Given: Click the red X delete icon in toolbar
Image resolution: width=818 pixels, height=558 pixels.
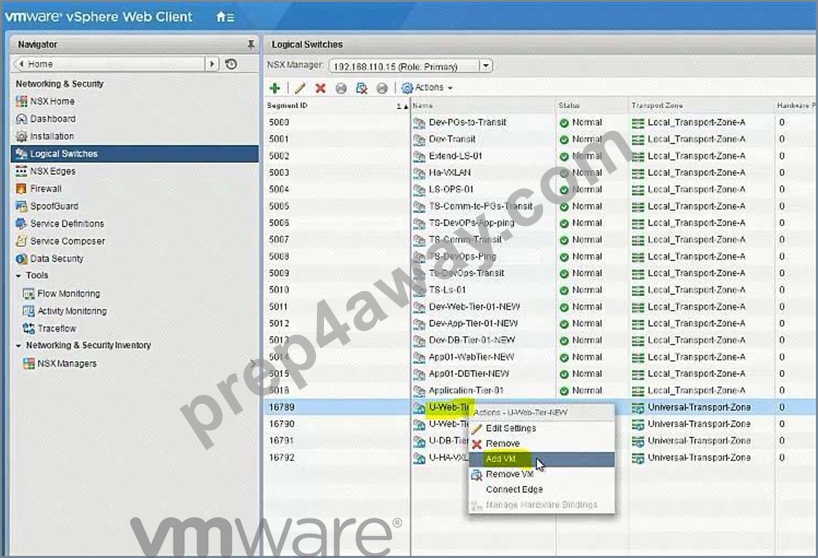Looking at the screenshot, I should 320,88.
